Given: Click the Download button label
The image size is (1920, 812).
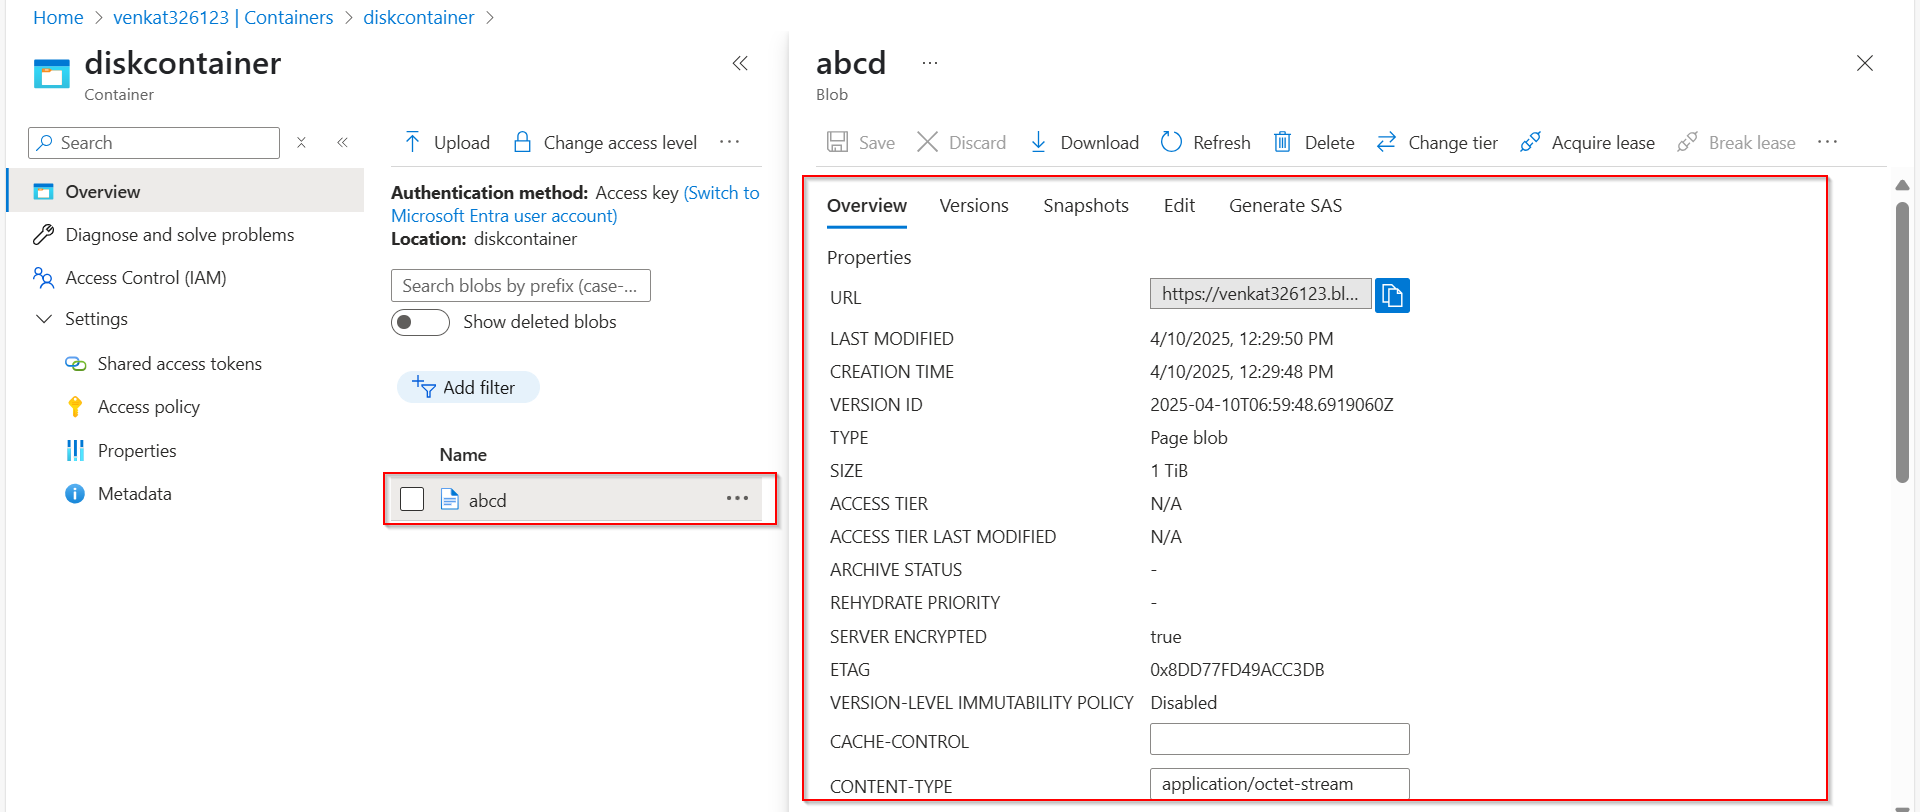Looking at the screenshot, I should point(1100,143).
